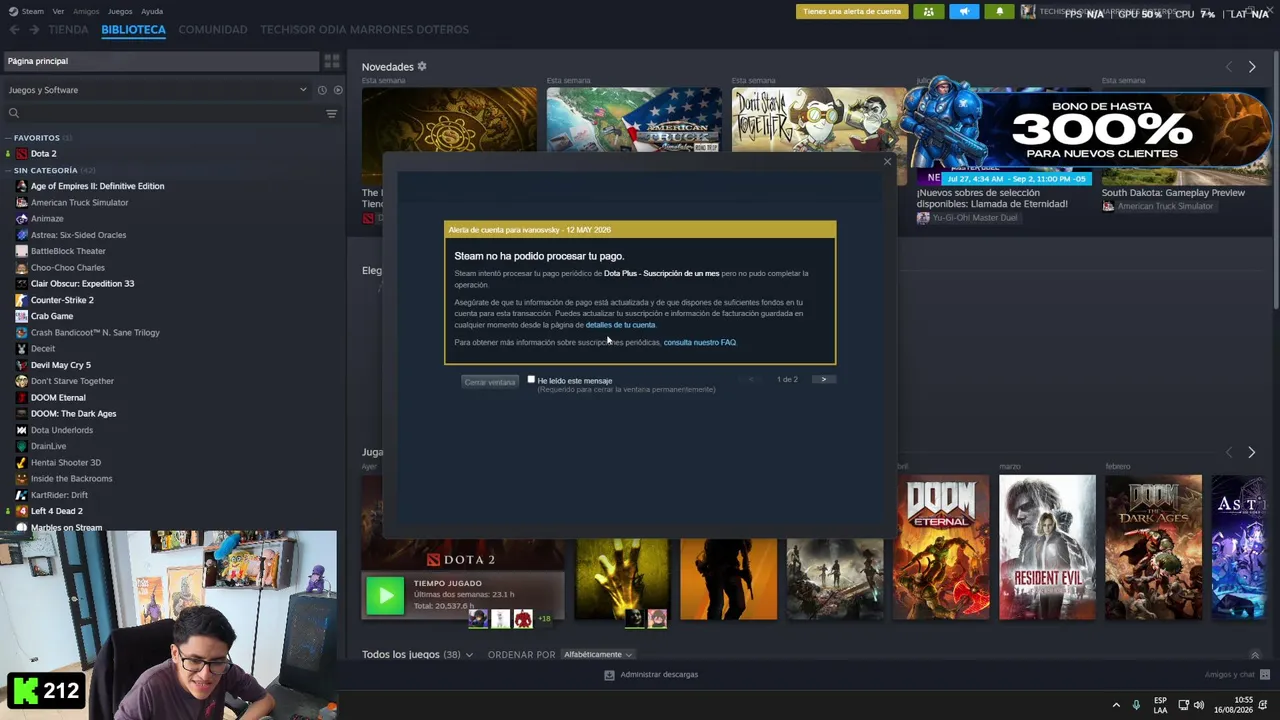Tick the 'He leído este mensaje' checkbox
Screen dimensions: 1280x720
tap(531, 380)
